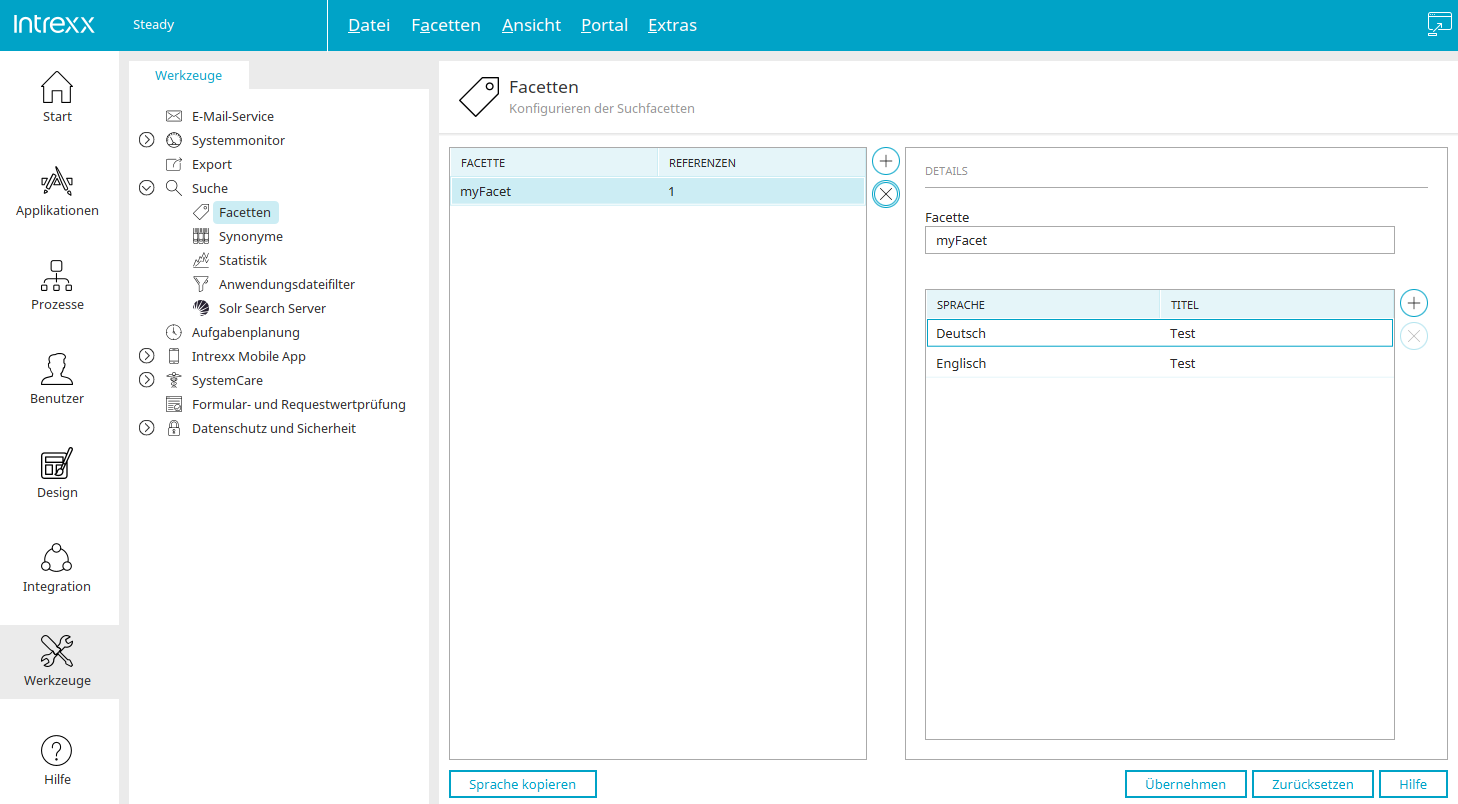Image resolution: width=1458 pixels, height=804 pixels.
Task: Click the Übernehmen button
Action: click(1185, 784)
